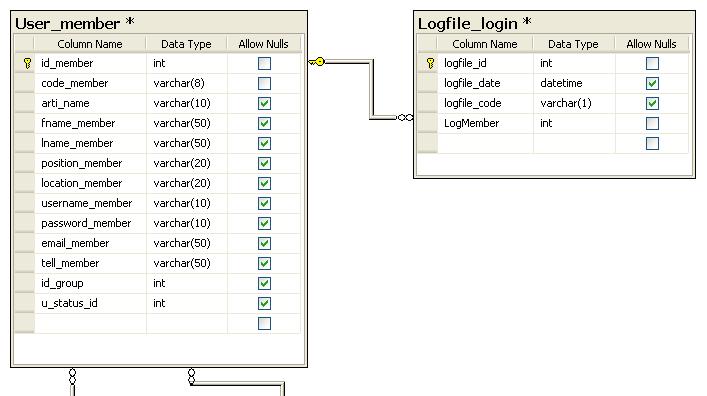707x396 pixels.
Task: Uncheck Allow Nulls for position_member
Action: 264,163
